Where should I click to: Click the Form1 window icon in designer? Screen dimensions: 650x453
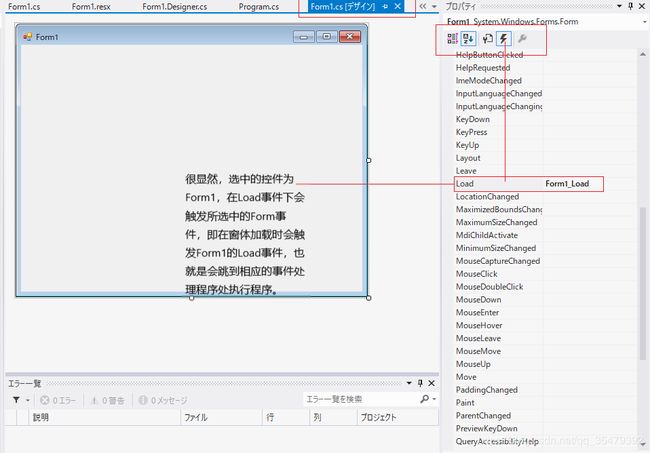[28, 37]
